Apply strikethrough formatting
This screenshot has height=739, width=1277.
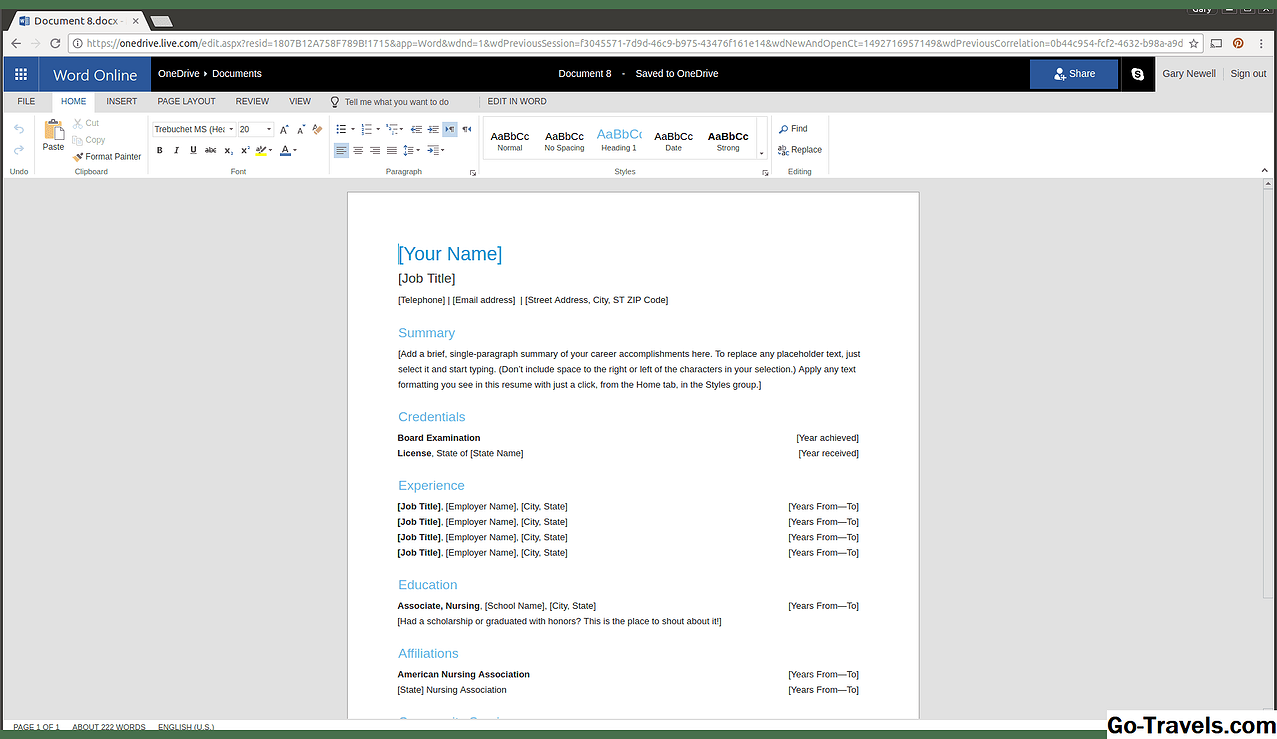[210, 150]
